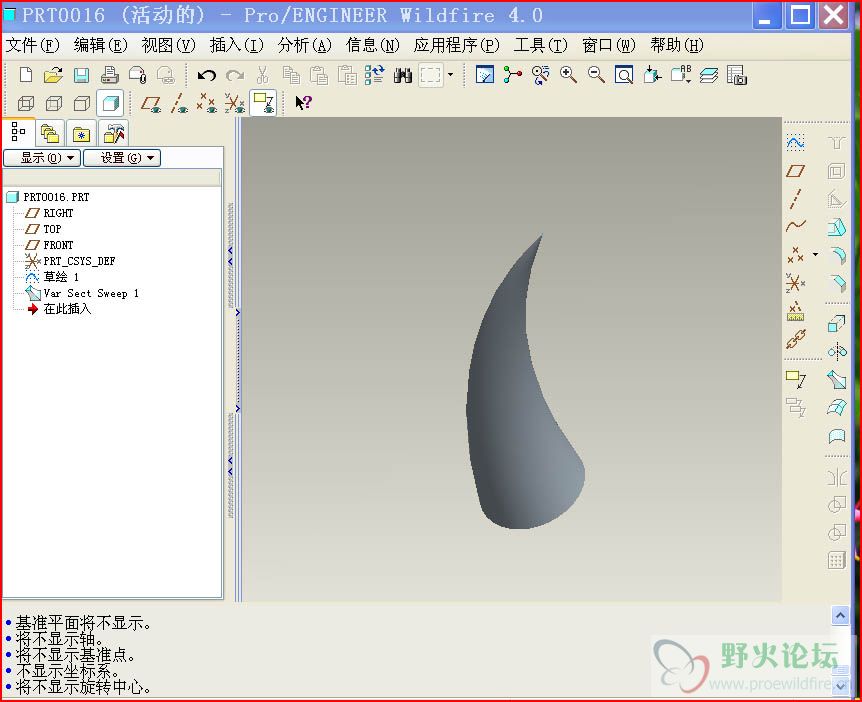This screenshot has height=702, width=862.
Task: Open a file with the folder icon
Action: click(53, 75)
